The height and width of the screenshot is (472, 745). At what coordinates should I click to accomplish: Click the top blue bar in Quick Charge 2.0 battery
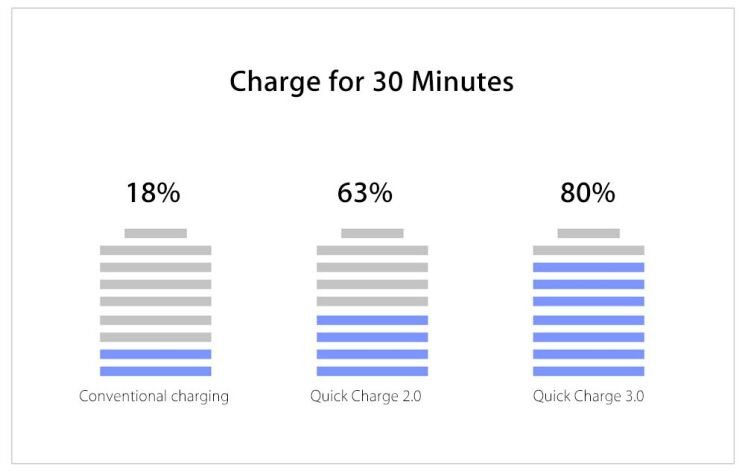click(x=372, y=320)
